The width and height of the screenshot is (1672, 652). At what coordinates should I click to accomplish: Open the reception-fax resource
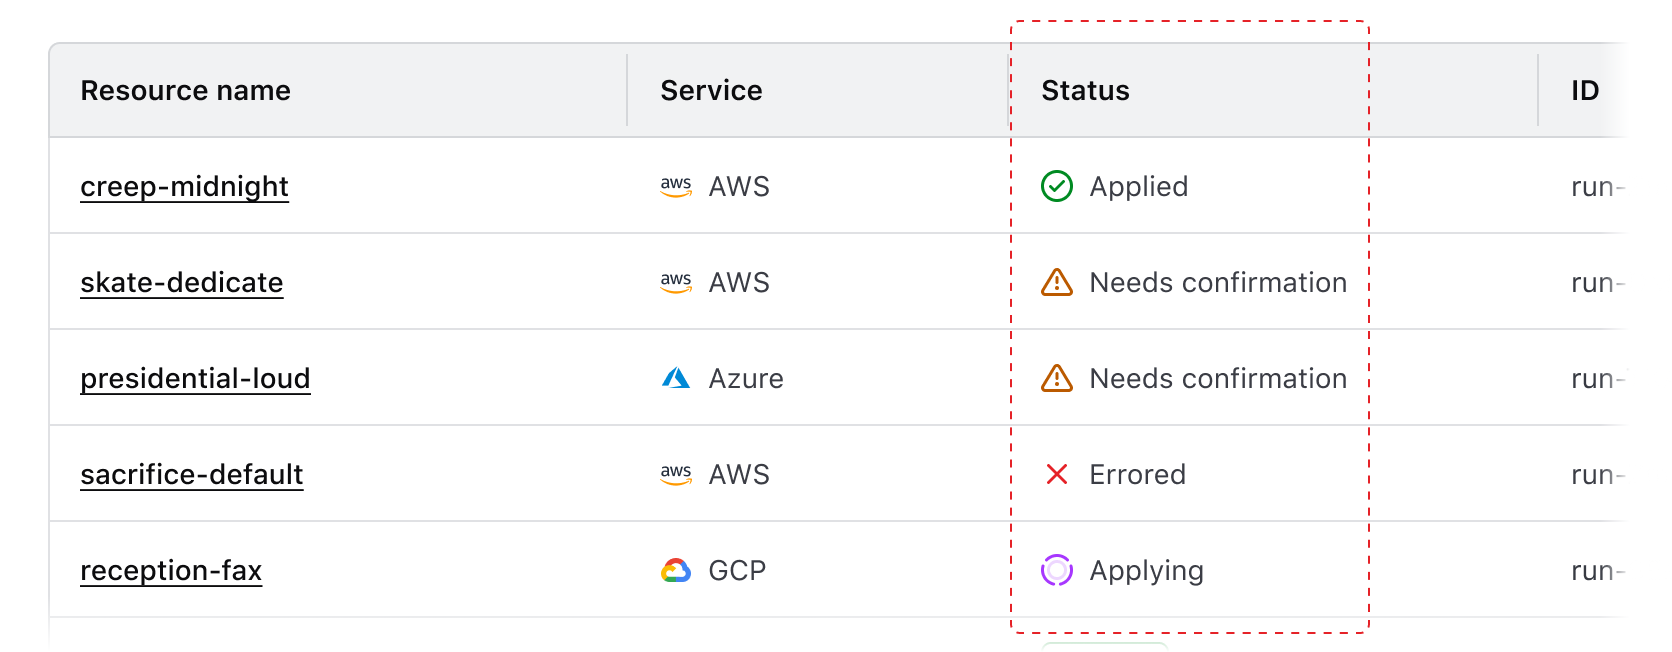(171, 570)
